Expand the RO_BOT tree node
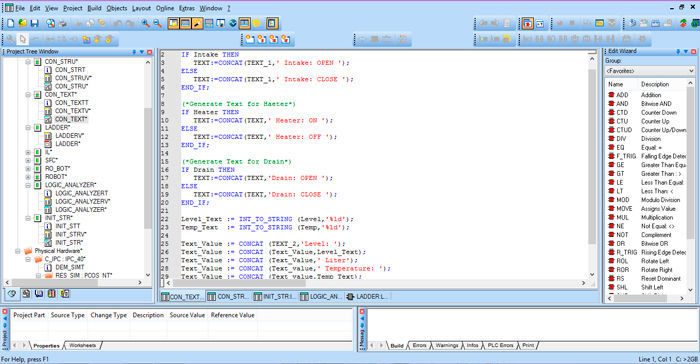This screenshot has height=364, width=700. (28, 169)
